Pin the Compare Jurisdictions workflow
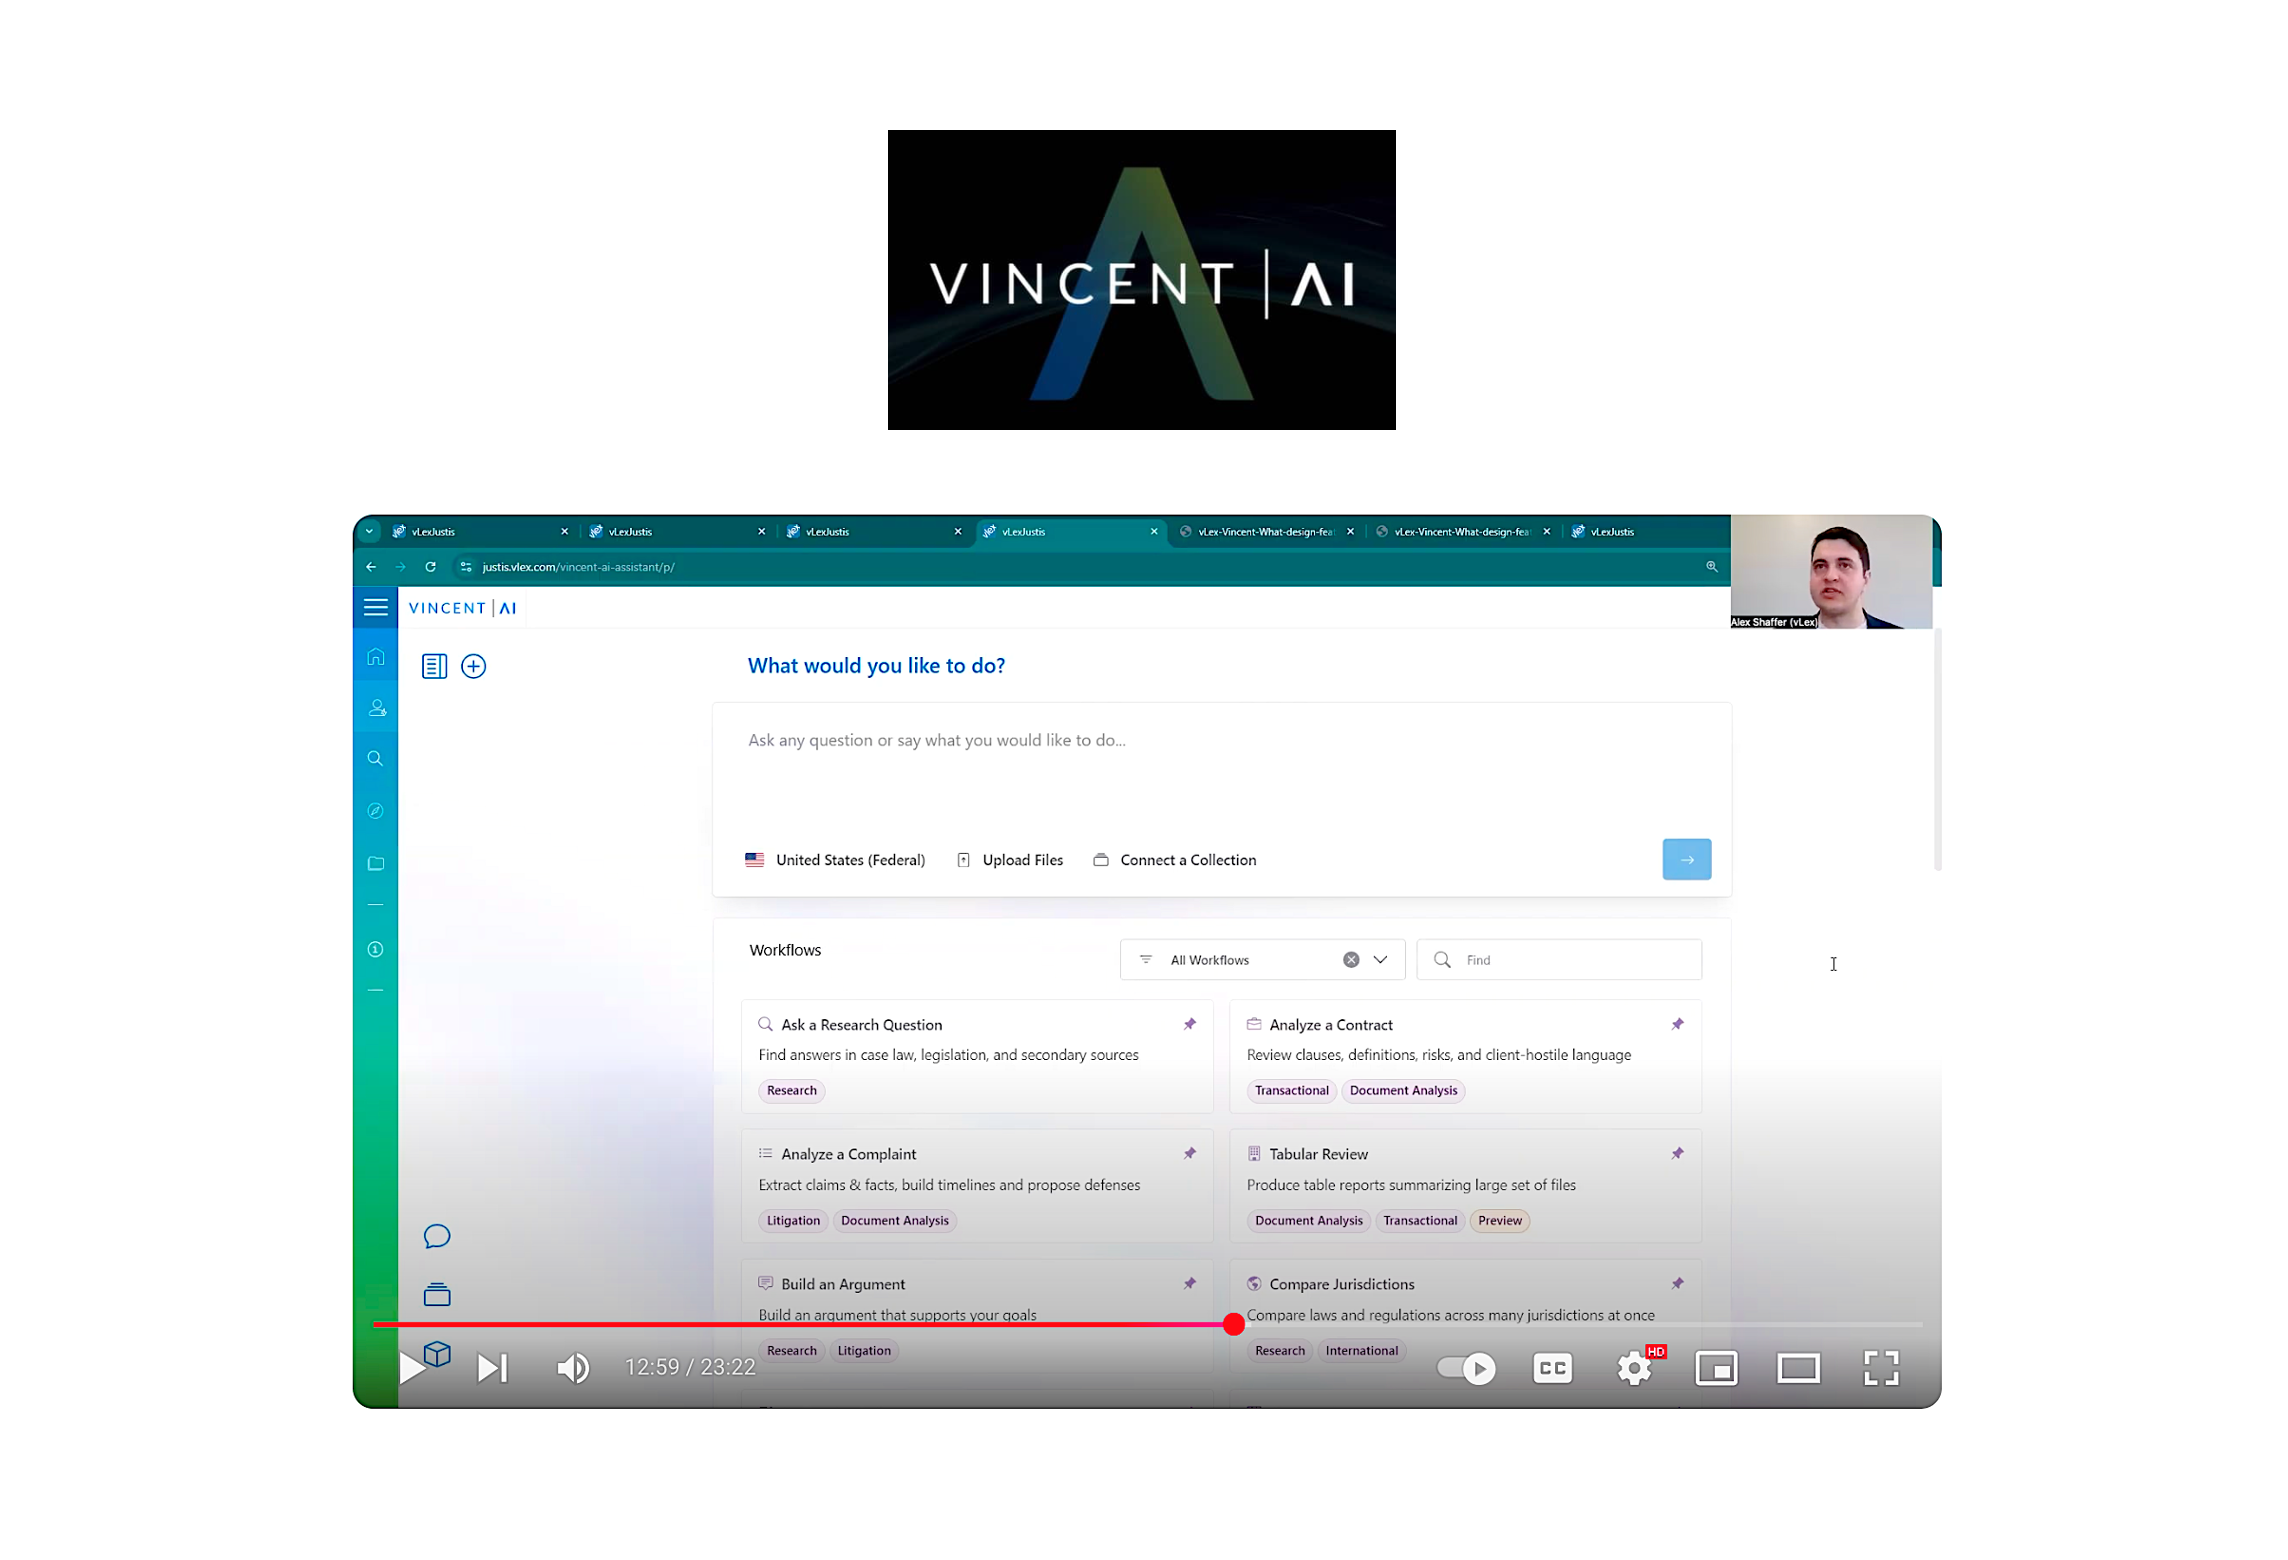 click(1678, 1285)
